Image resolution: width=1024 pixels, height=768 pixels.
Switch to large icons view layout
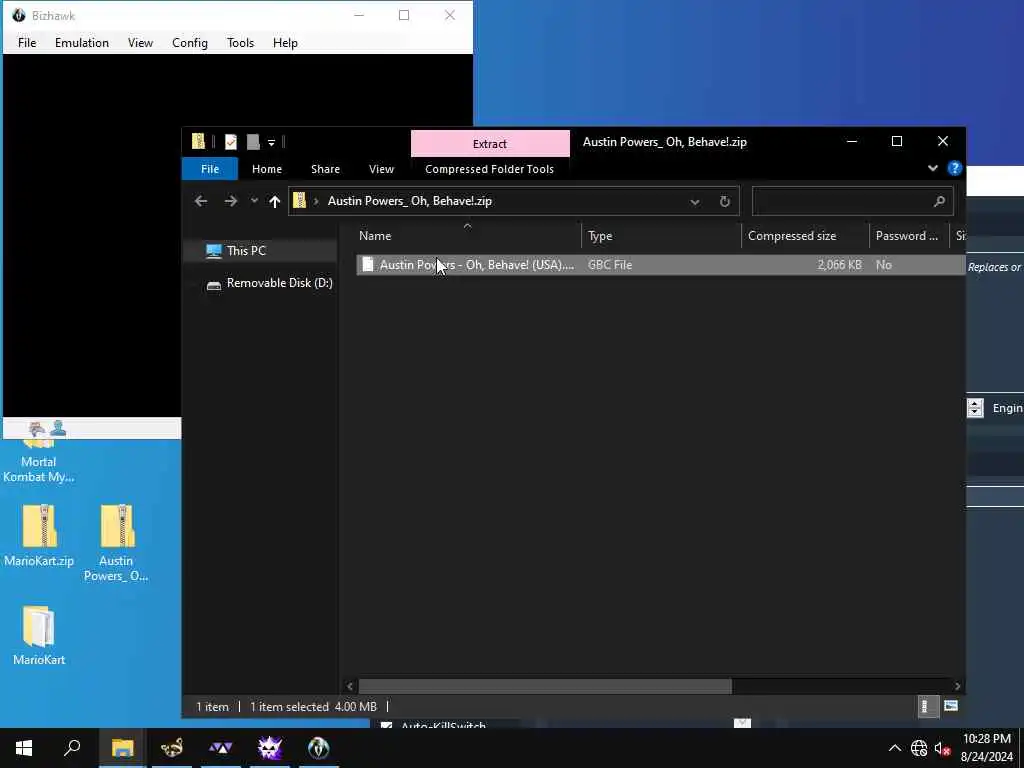[x=951, y=706]
